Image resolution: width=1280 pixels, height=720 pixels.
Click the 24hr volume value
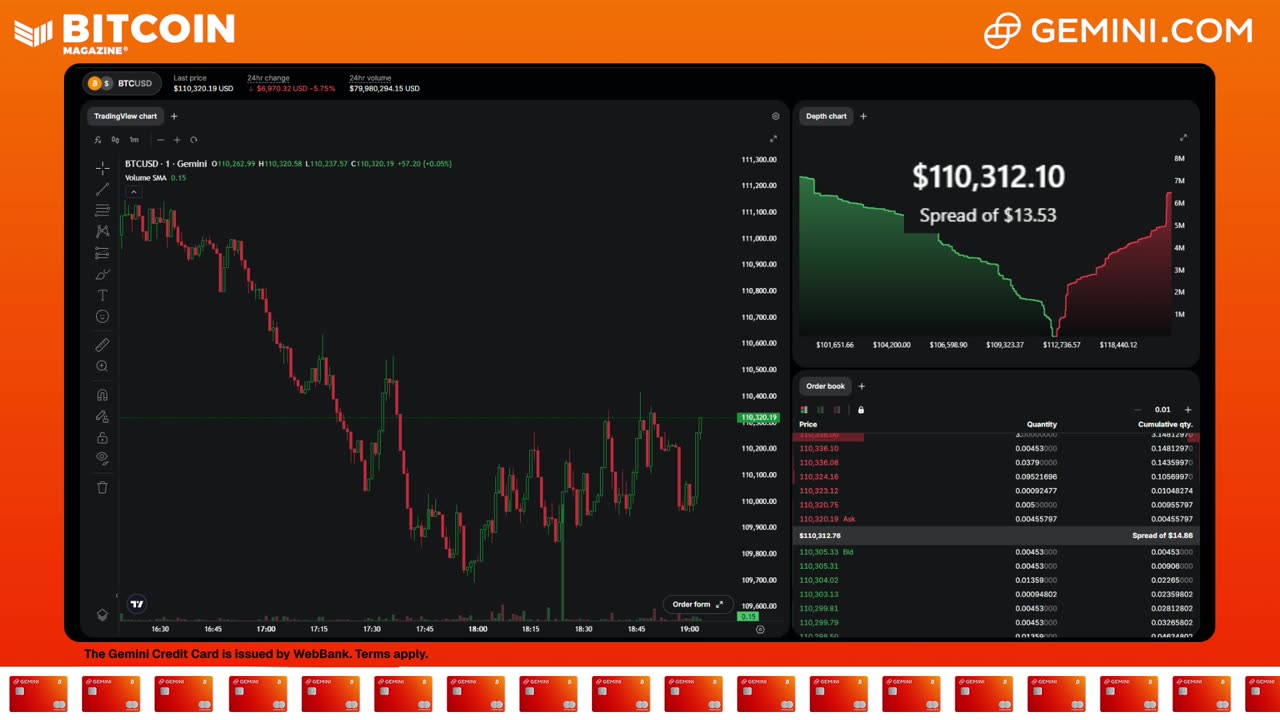[384, 88]
